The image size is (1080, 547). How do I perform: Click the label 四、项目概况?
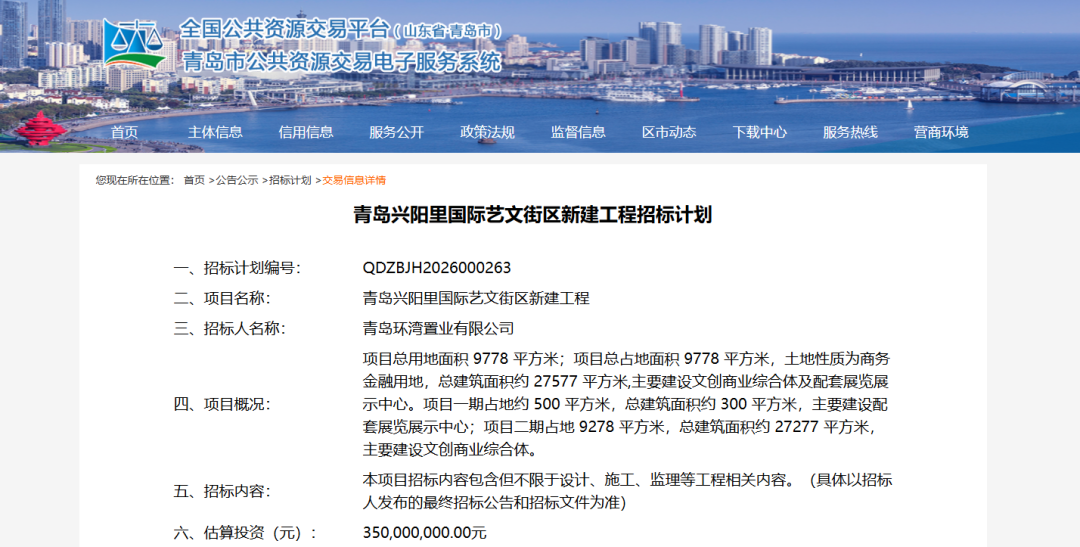pyautogui.click(x=222, y=404)
